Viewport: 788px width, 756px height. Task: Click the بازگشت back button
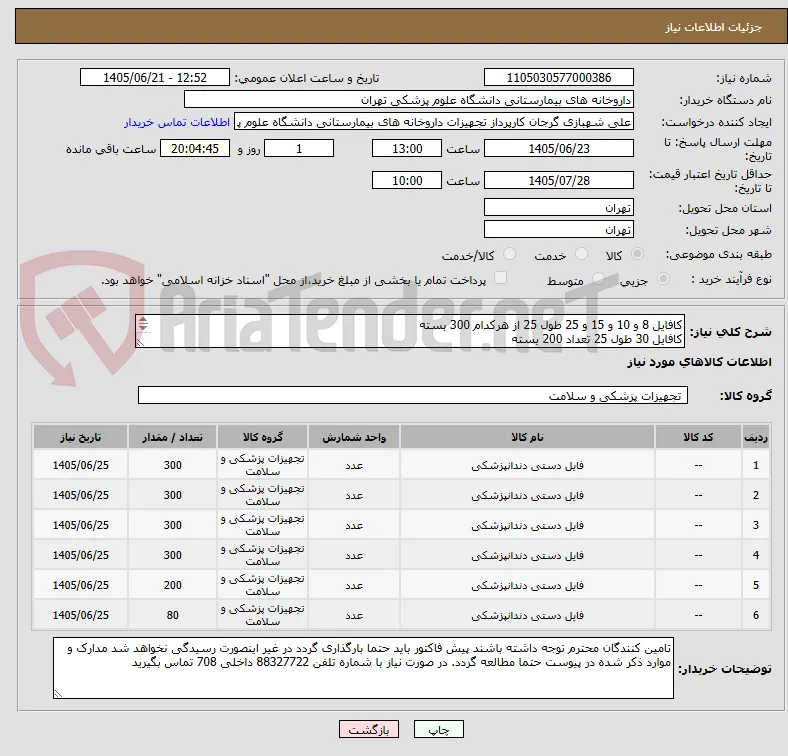369,729
